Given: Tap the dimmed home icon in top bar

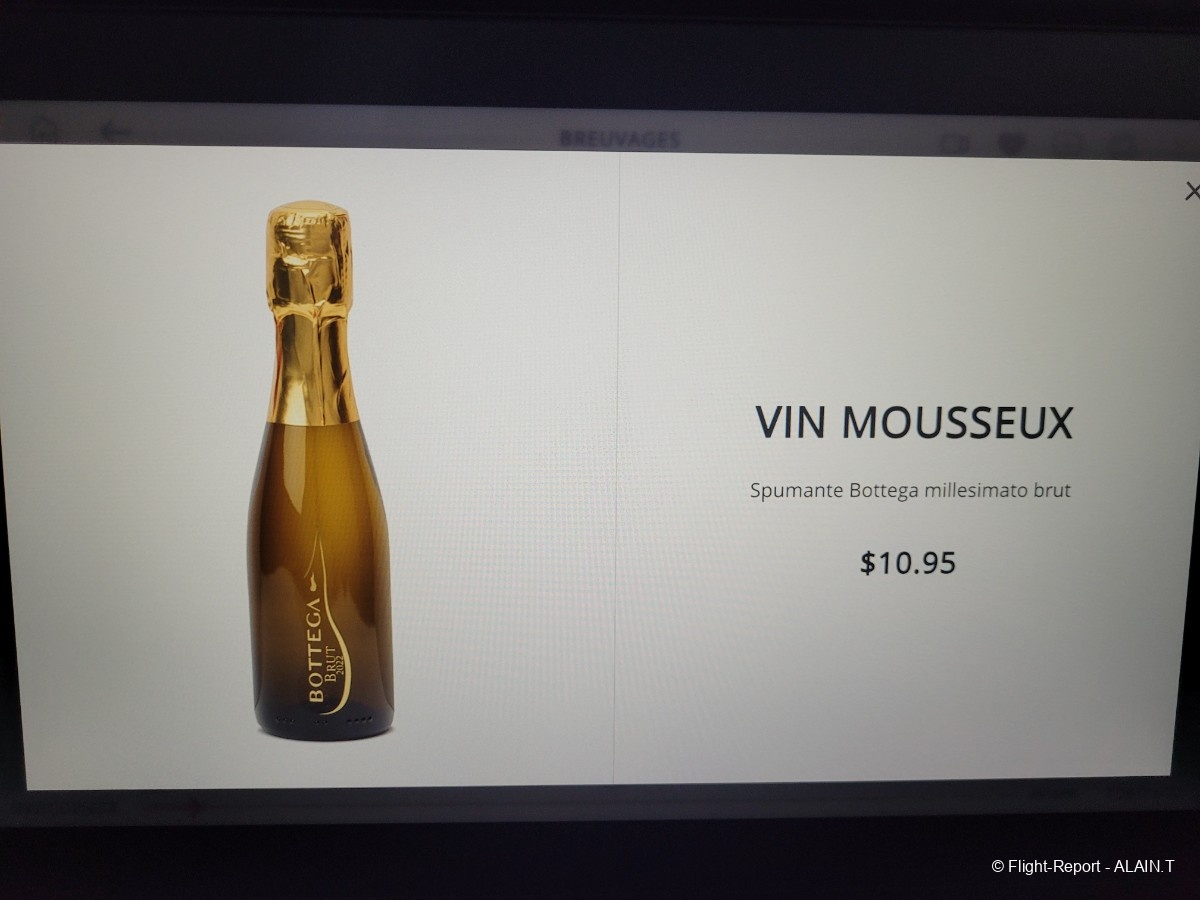Looking at the screenshot, I should tap(41, 130).
